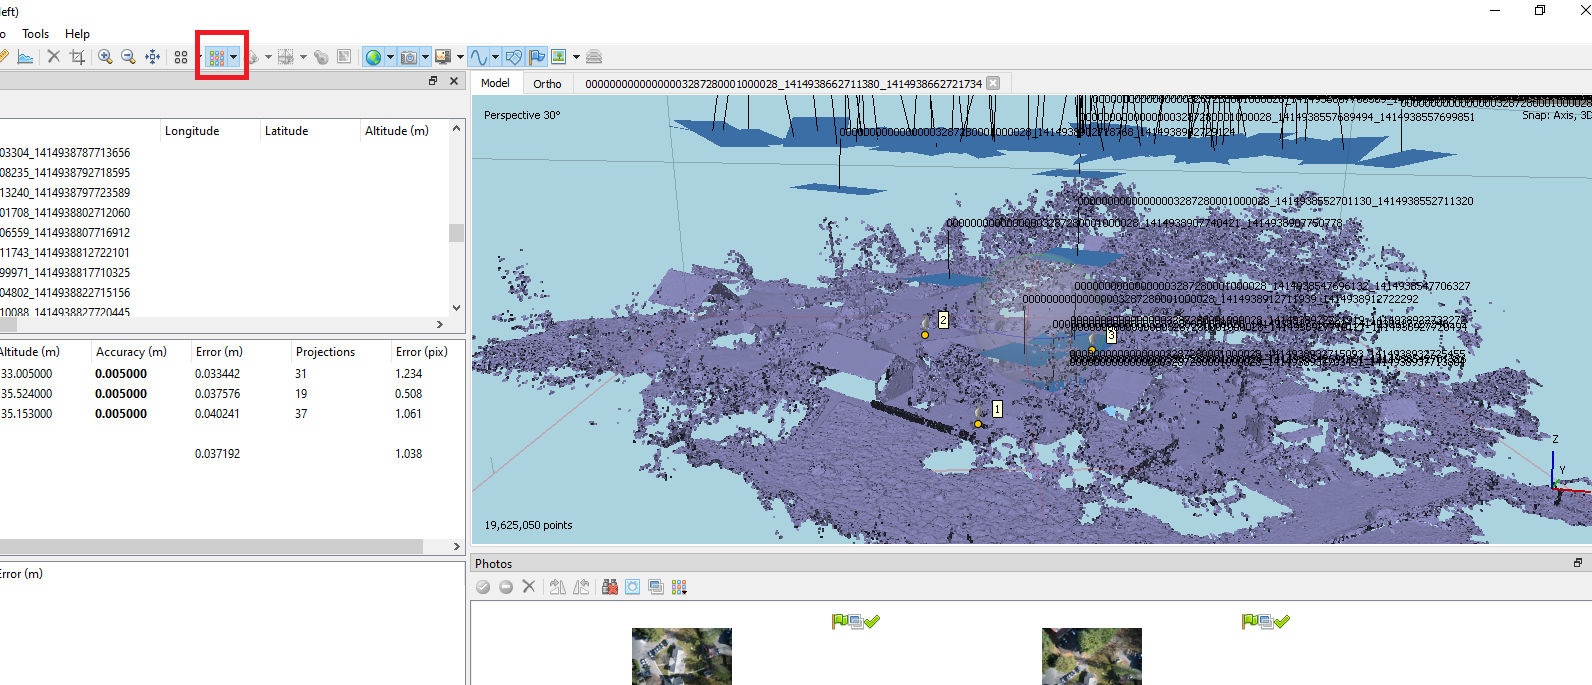Click the greyed mesh shaded-model icon
The width and height of the screenshot is (1592, 685).
pos(253,57)
